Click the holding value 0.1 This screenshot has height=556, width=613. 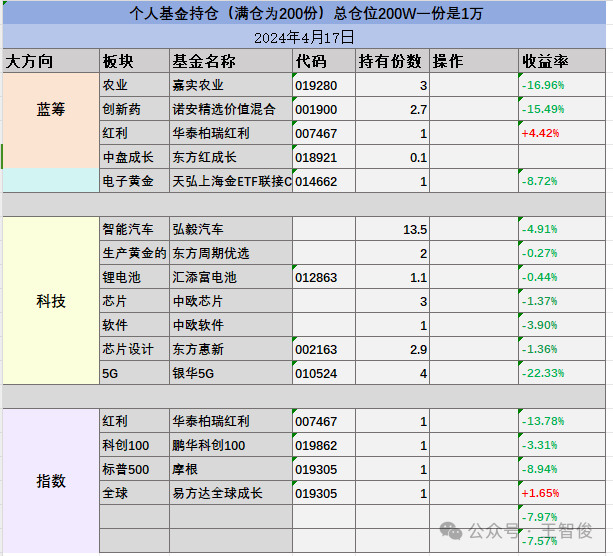click(393, 157)
